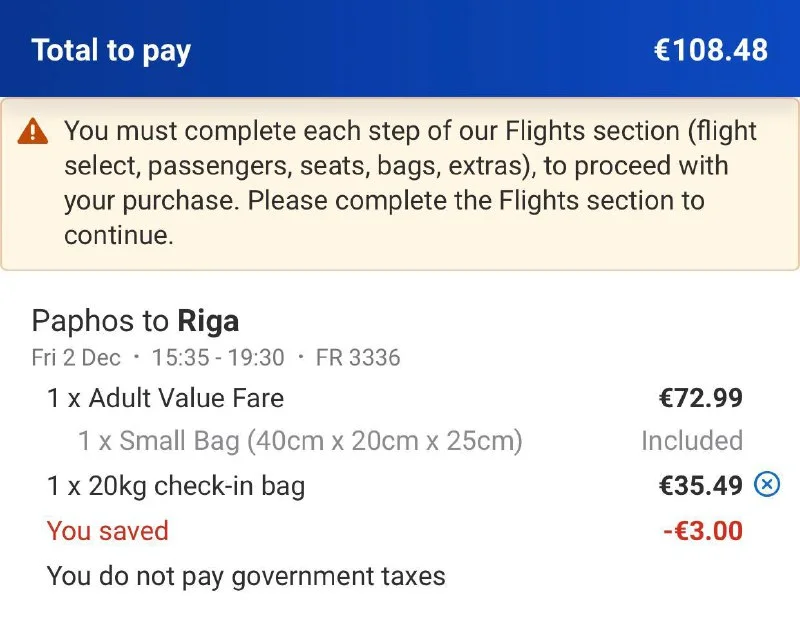Click the 15:35 - 19:30 flight time
Viewport: 800px width, 618px height.
[x=218, y=357]
